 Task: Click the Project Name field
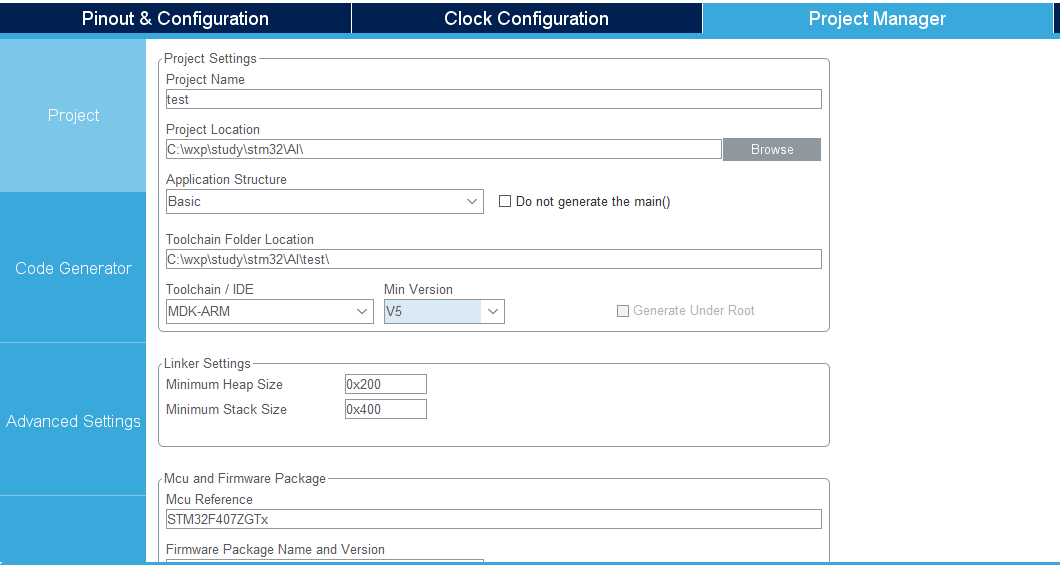pos(493,99)
